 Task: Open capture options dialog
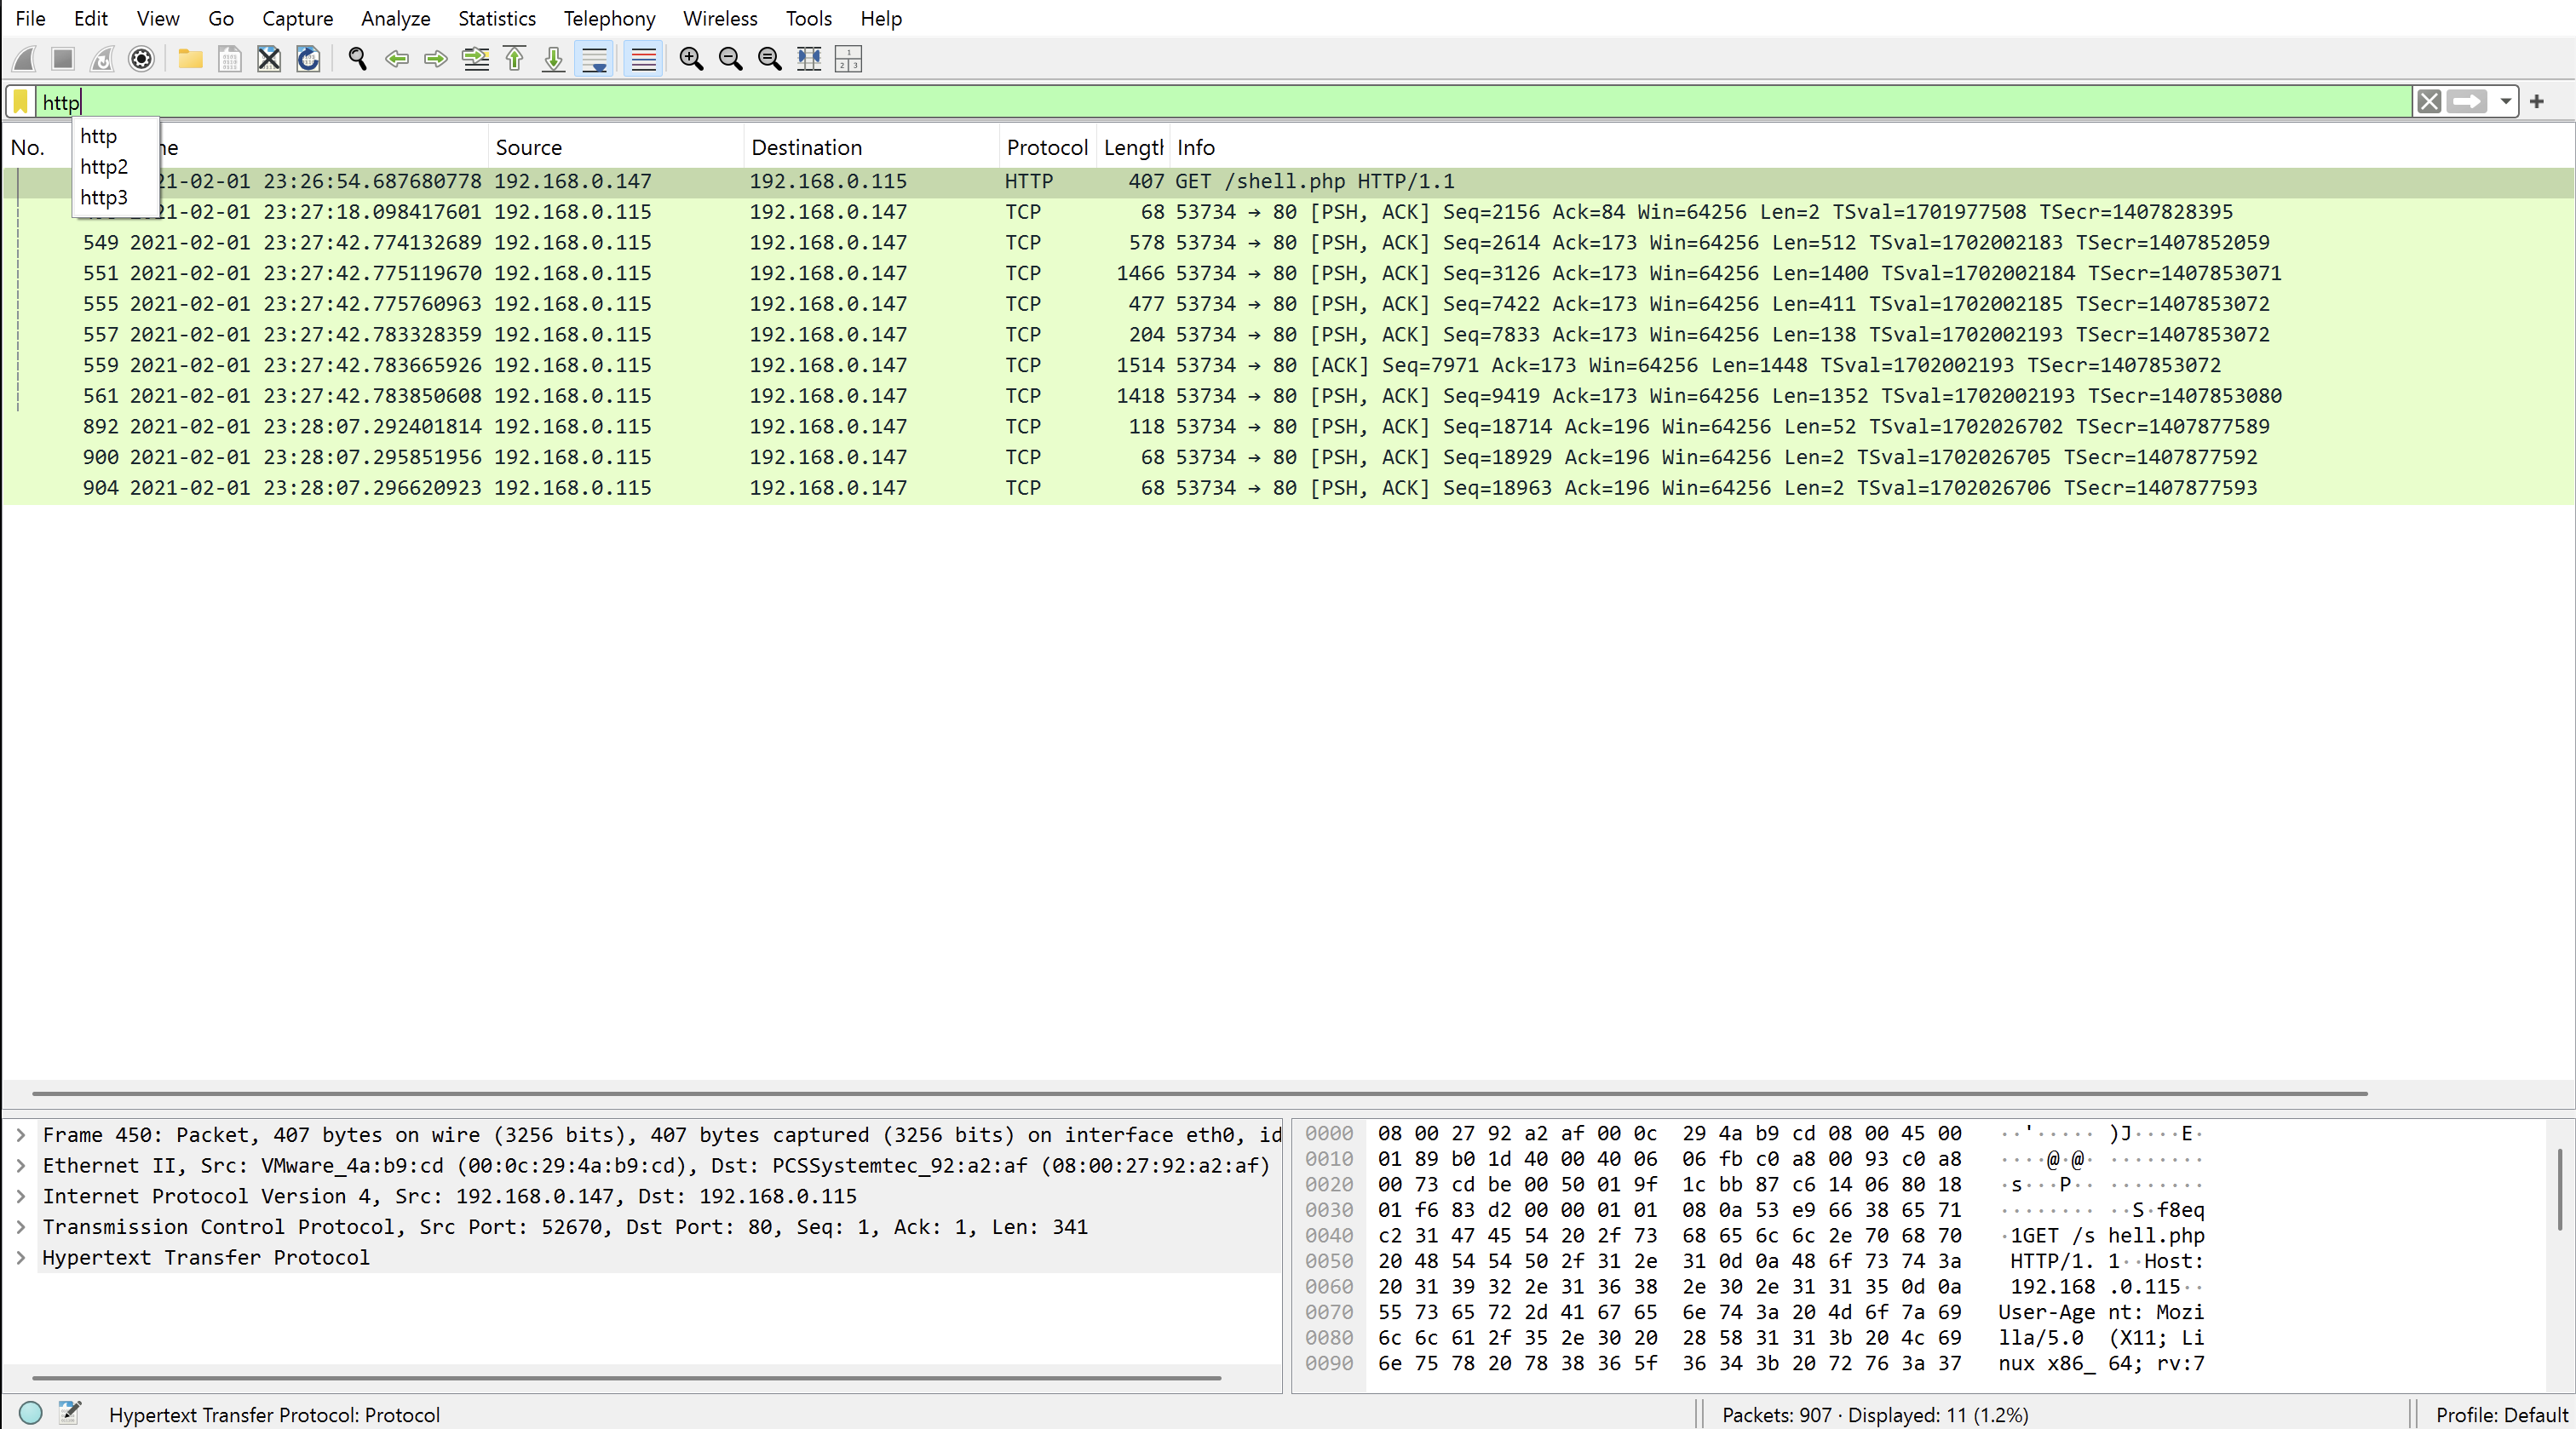141,59
